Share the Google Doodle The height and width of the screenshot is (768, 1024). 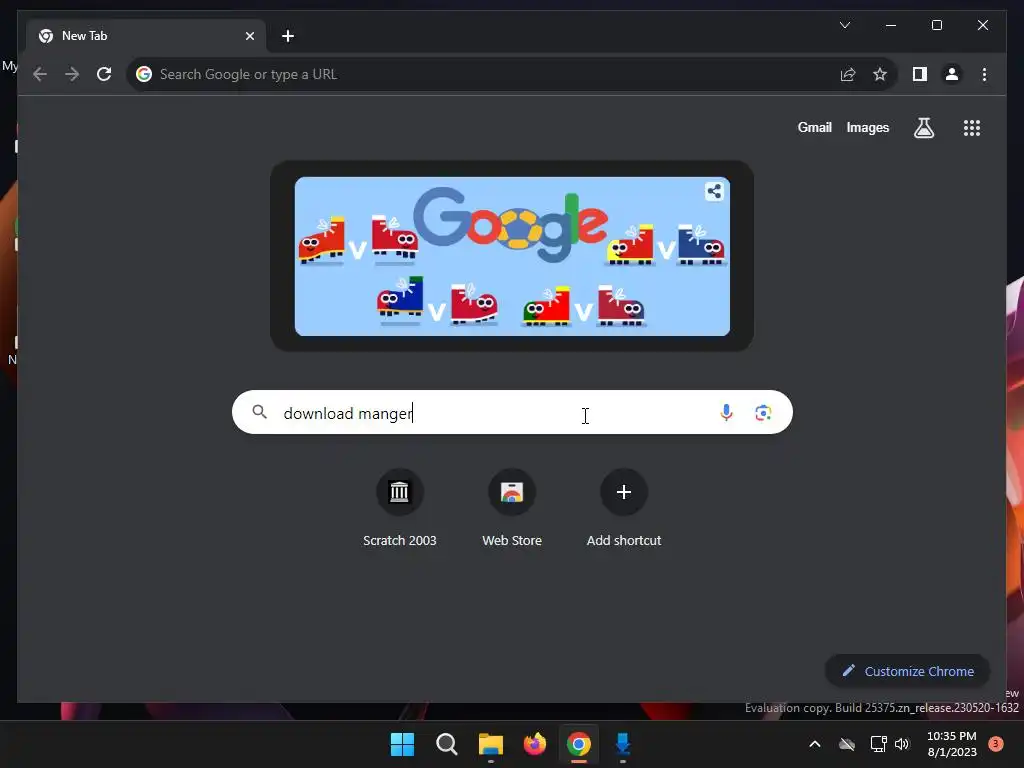tap(714, 191)
